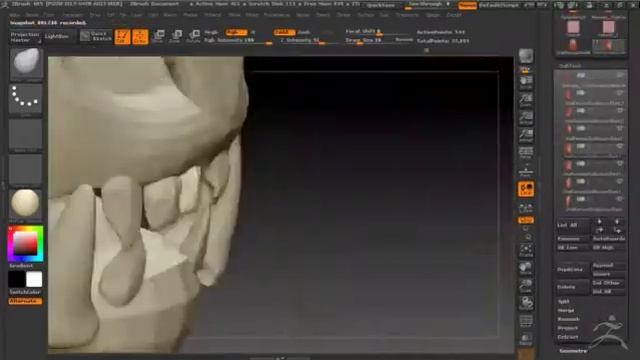This screenshot has height=360, width=640.
Task: Click the color picker square
Action: pyautogui.click(x=25, y=244)
